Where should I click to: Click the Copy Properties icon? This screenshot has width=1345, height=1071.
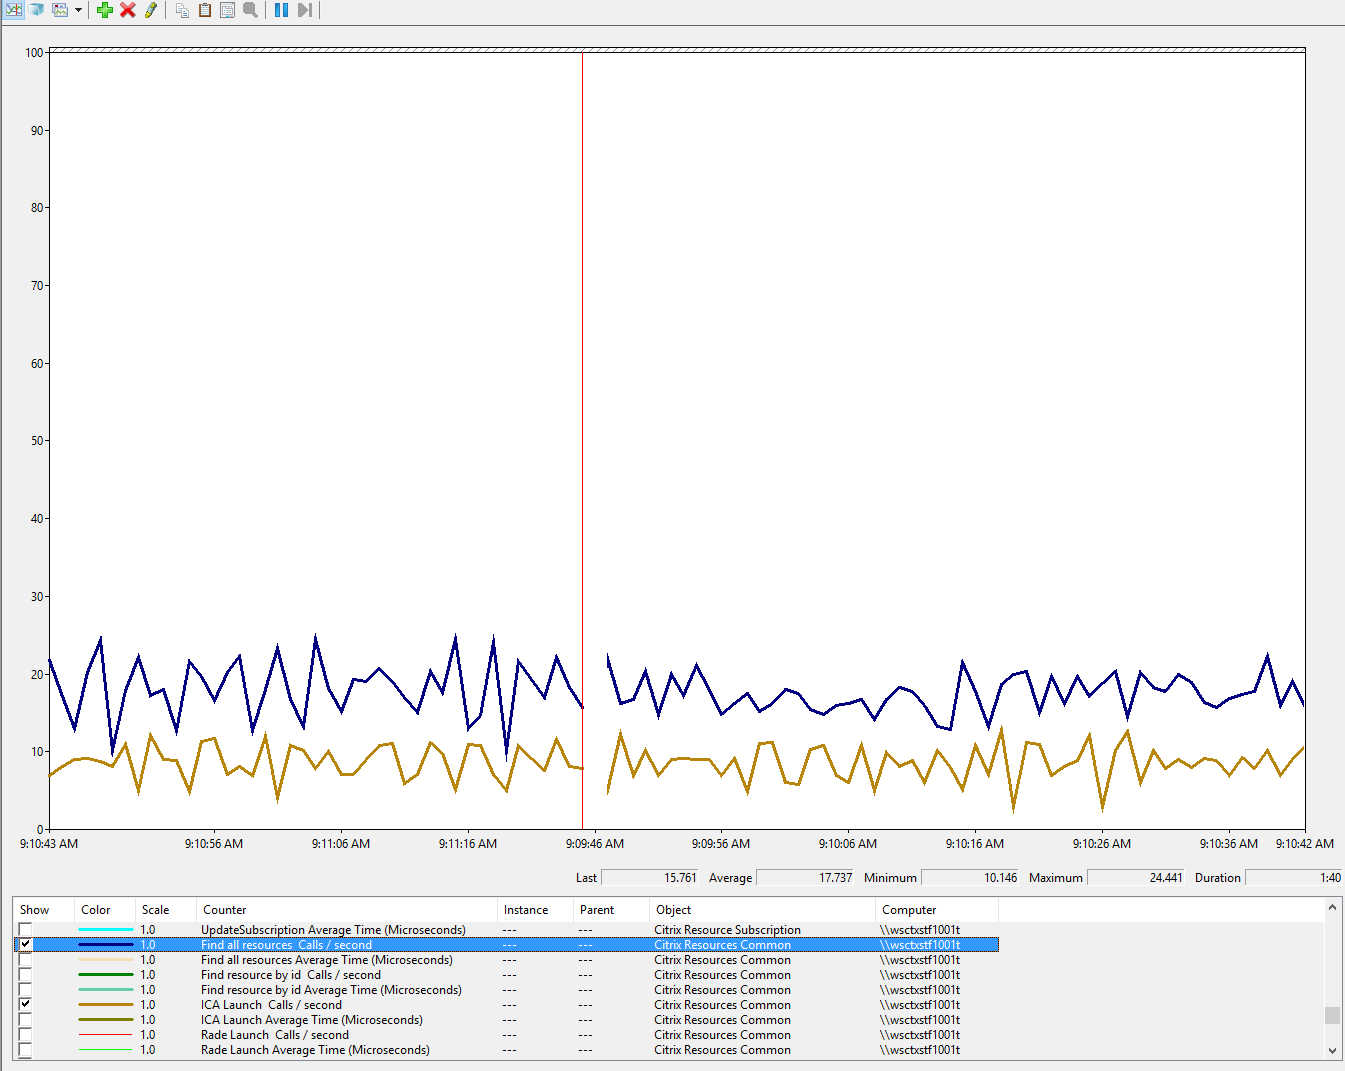tap(182, 10)
